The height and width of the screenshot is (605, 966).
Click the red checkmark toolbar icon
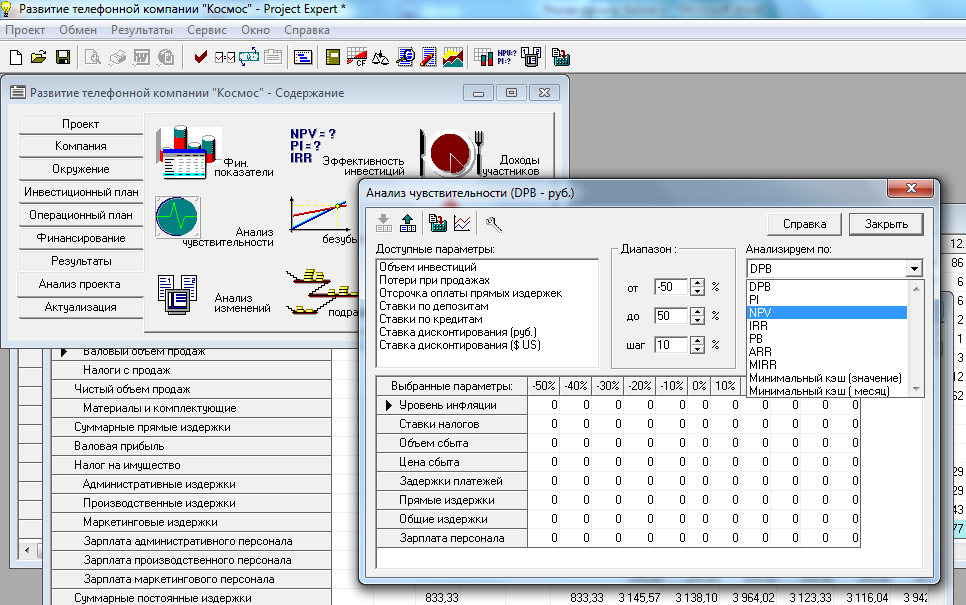(x=201, y=57)
